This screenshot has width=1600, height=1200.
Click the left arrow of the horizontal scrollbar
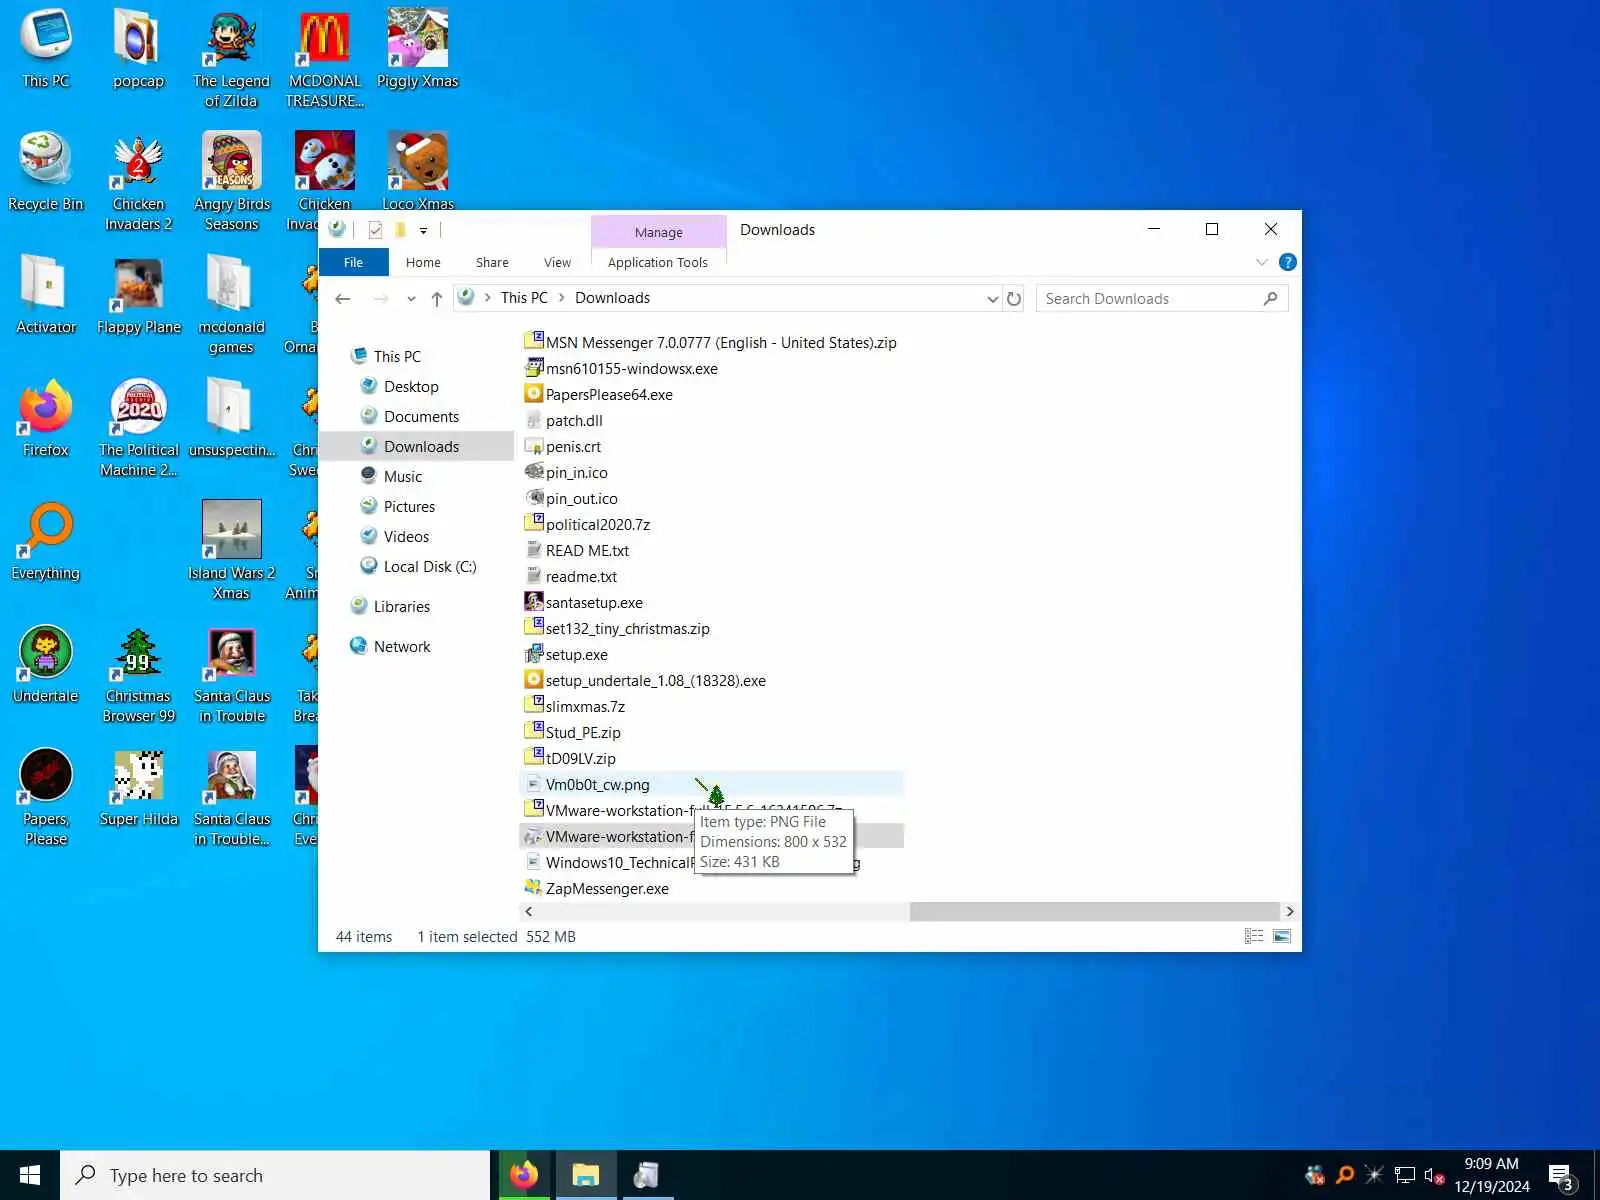529,911
